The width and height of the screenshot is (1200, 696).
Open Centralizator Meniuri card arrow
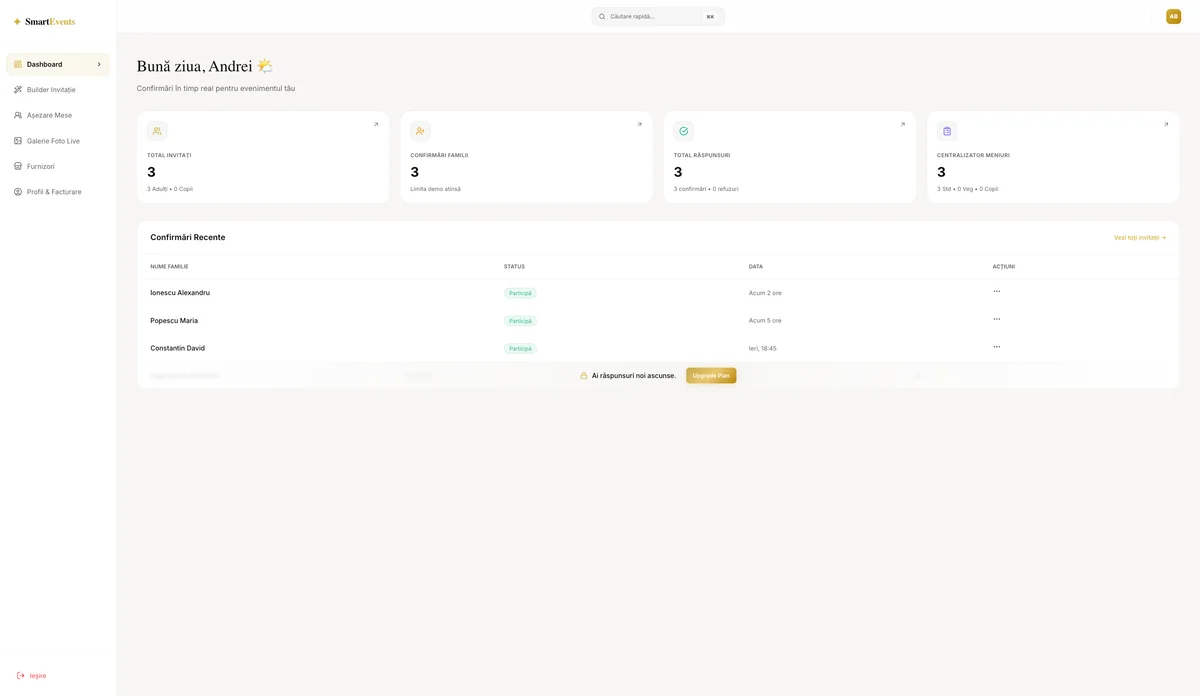coord(1165,125)
